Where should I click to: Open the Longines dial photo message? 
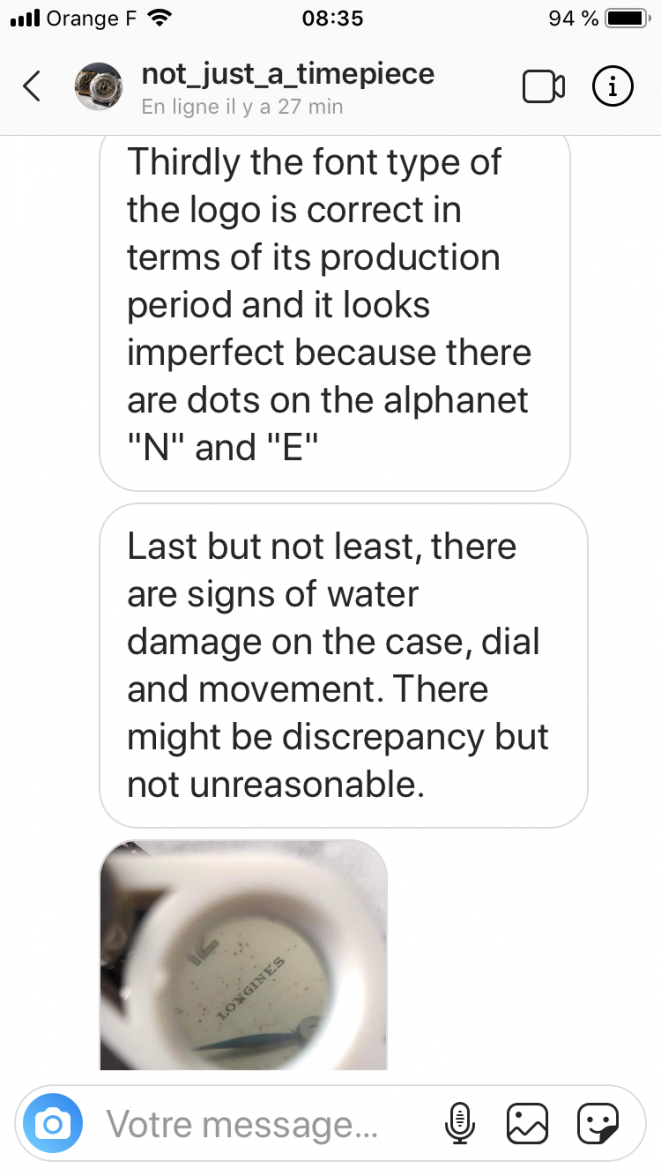tap(244, 955)
